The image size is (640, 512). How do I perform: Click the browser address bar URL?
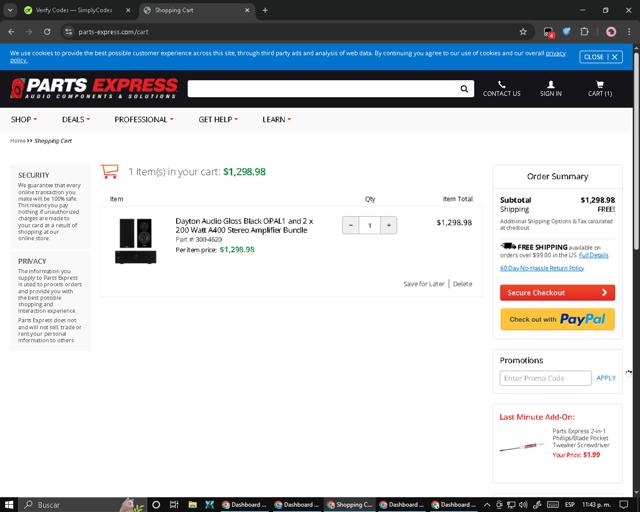click(x=113, y=32)
